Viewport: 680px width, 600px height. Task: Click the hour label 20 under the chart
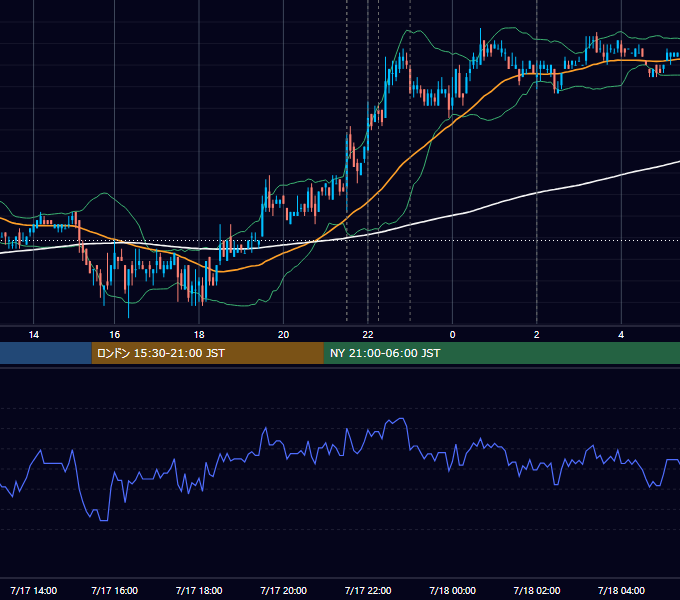point(284,335)
